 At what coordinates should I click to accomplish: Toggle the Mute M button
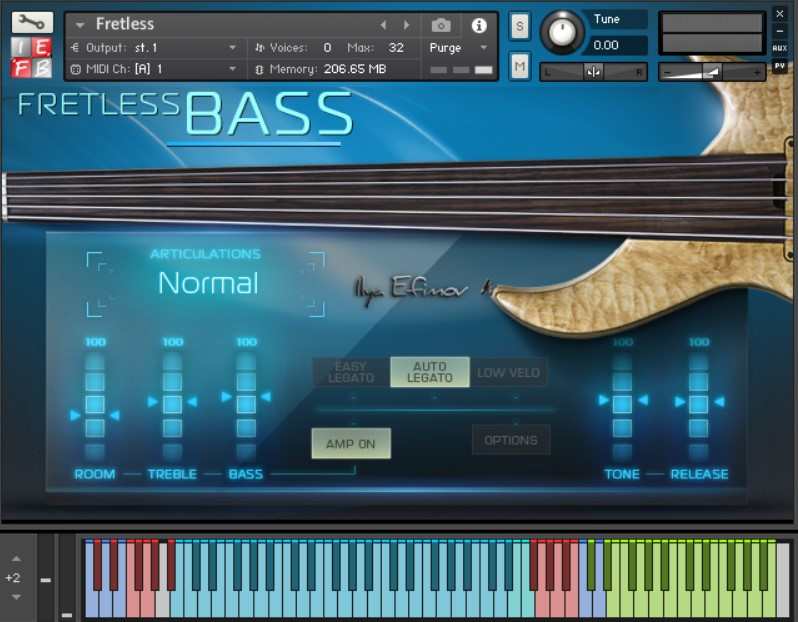pos(519,66)
